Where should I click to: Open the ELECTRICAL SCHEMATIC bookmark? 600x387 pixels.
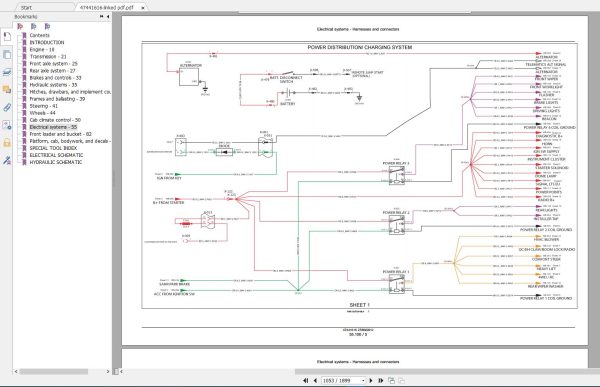coord(56,155)
